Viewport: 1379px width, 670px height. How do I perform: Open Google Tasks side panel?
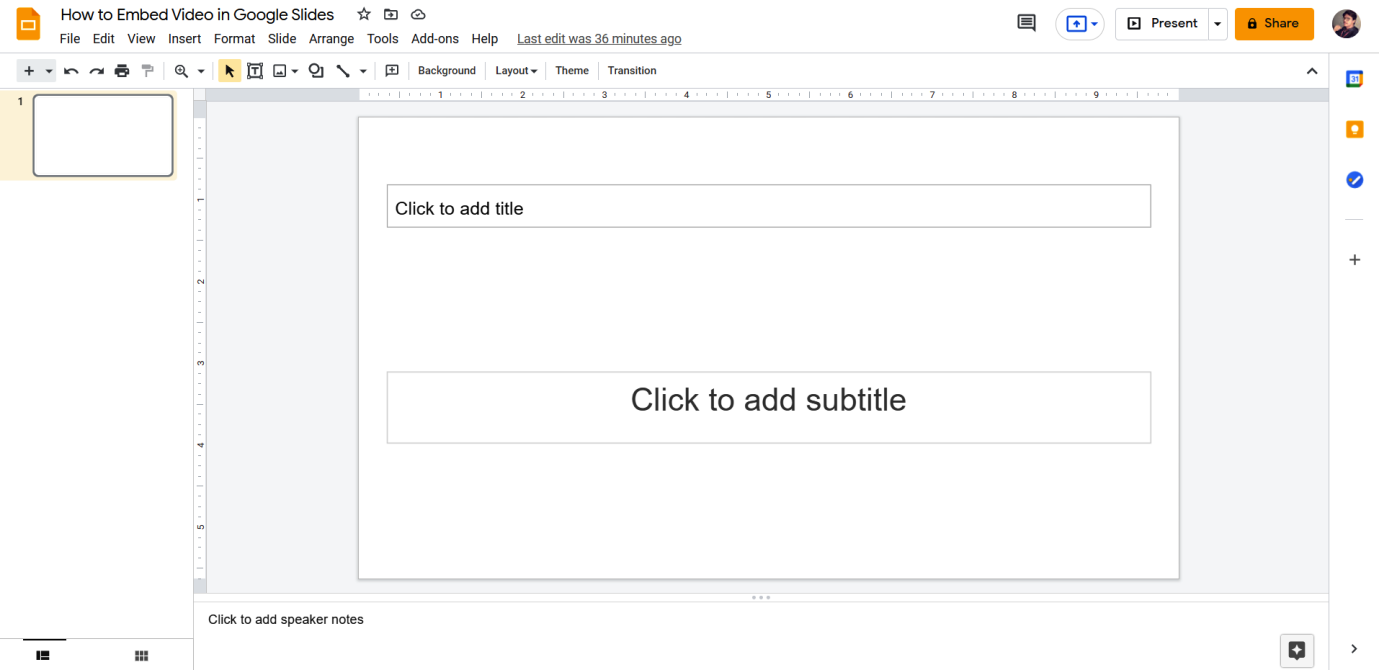1354,180
